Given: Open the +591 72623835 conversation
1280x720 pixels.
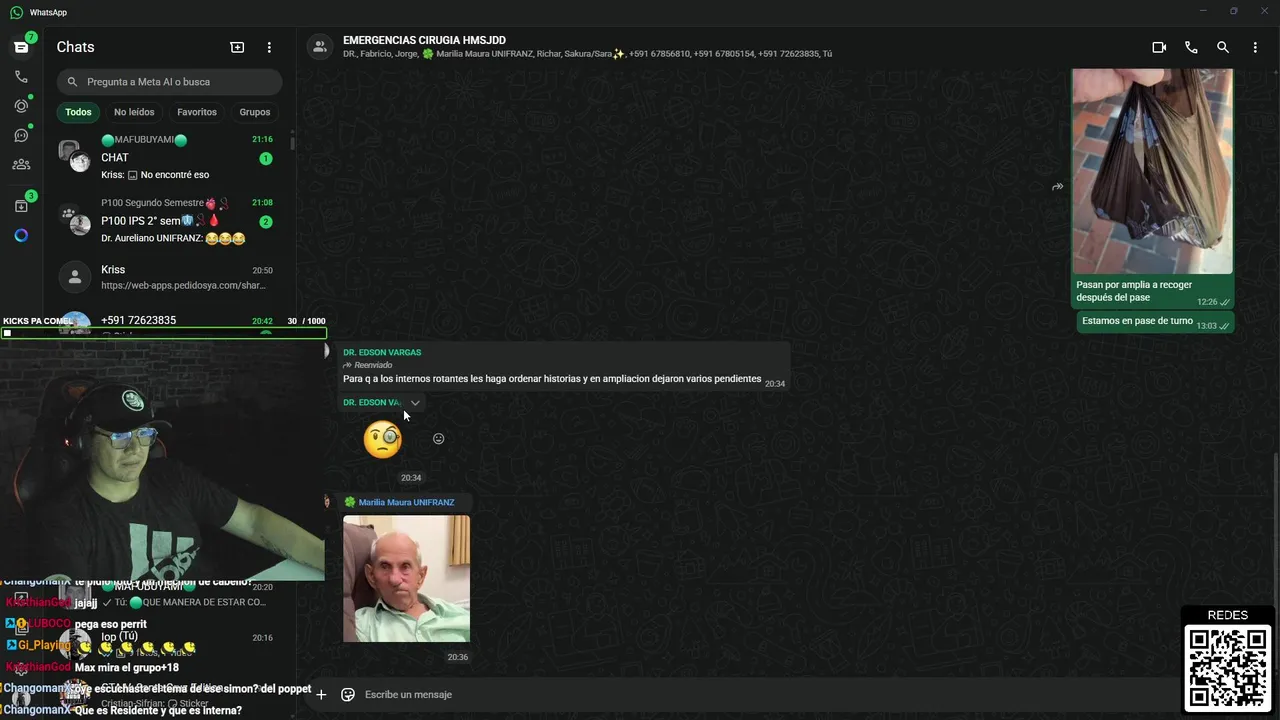Looking at the screenshot, I should (169, 320).
